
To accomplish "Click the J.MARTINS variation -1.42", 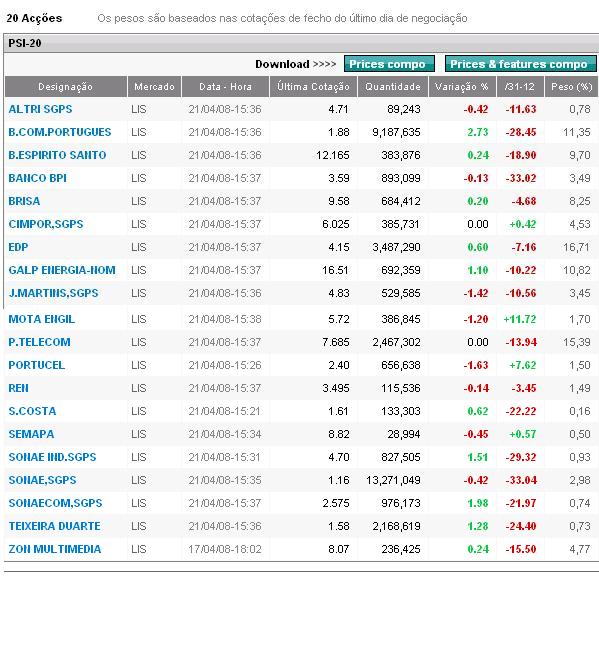I will click(476, 293).
